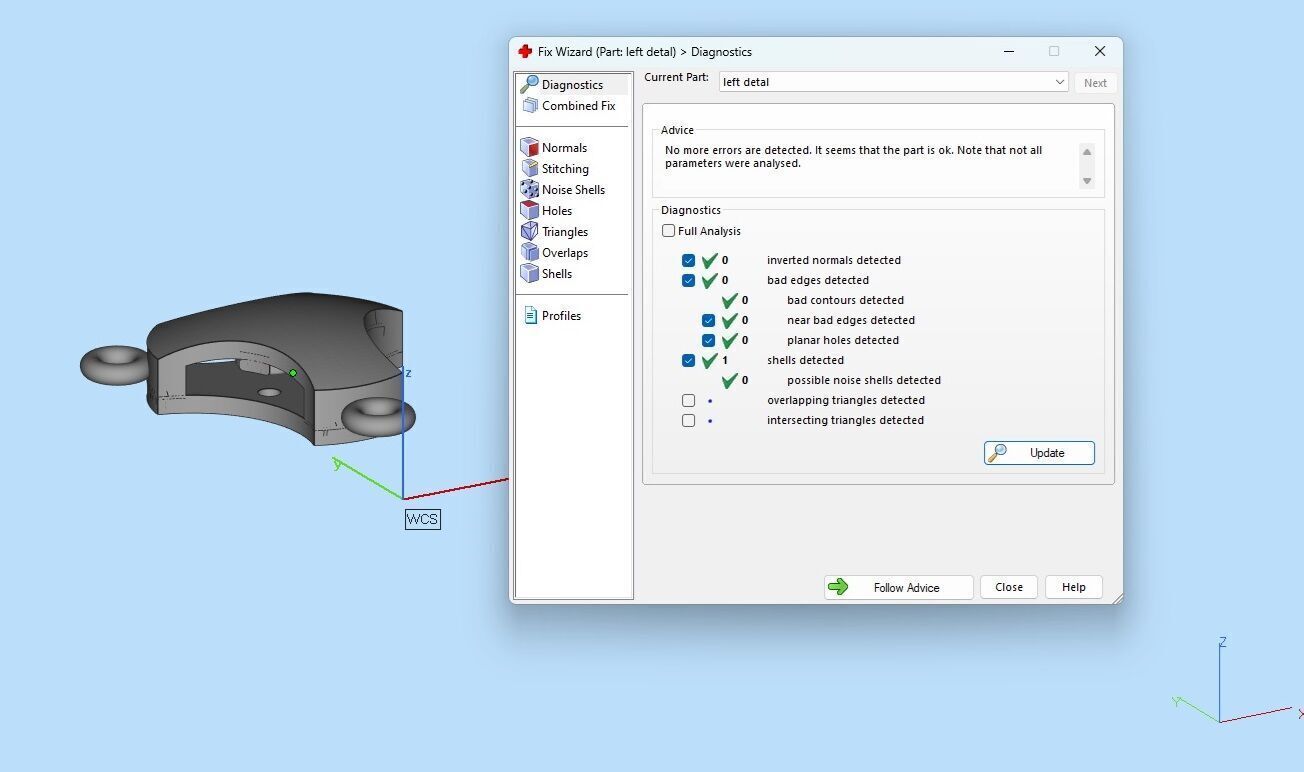Click the Holes cube icon
Viewport: 1304px width, 772px height.
pyautogui.click(x=530, y=210)
